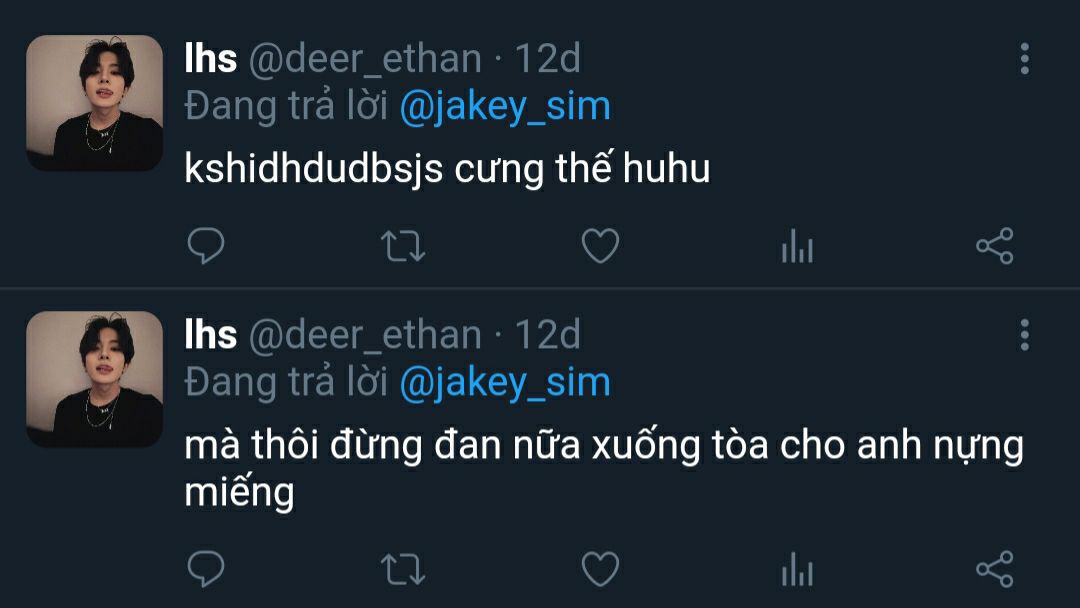Reply to the "mà thôi đừng đan" tweet
This screenshot has width=1080, height=608.
click(x=206, y=569)
